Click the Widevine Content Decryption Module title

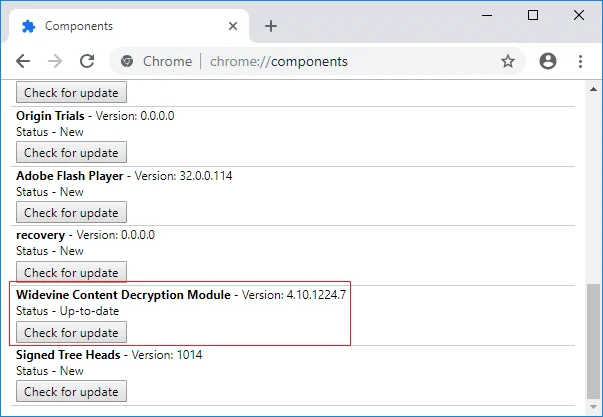(x=123, y=295)
